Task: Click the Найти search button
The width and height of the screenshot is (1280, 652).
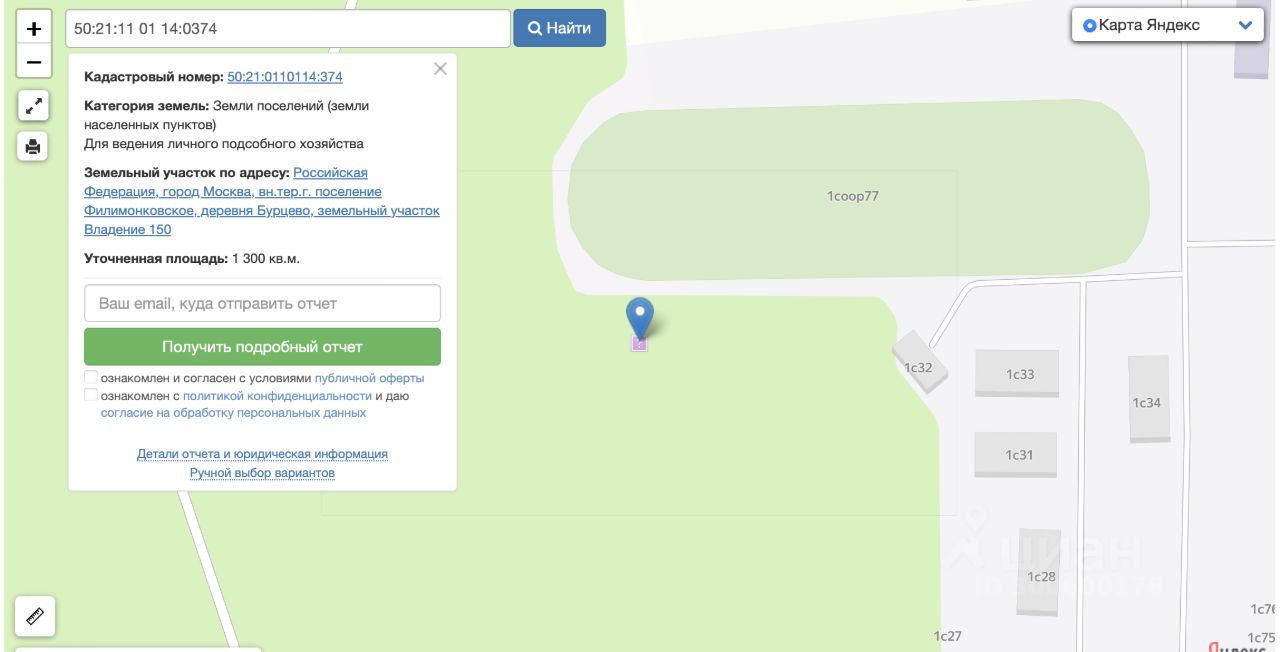Action: pyautogui.click(x=560, y=28)
